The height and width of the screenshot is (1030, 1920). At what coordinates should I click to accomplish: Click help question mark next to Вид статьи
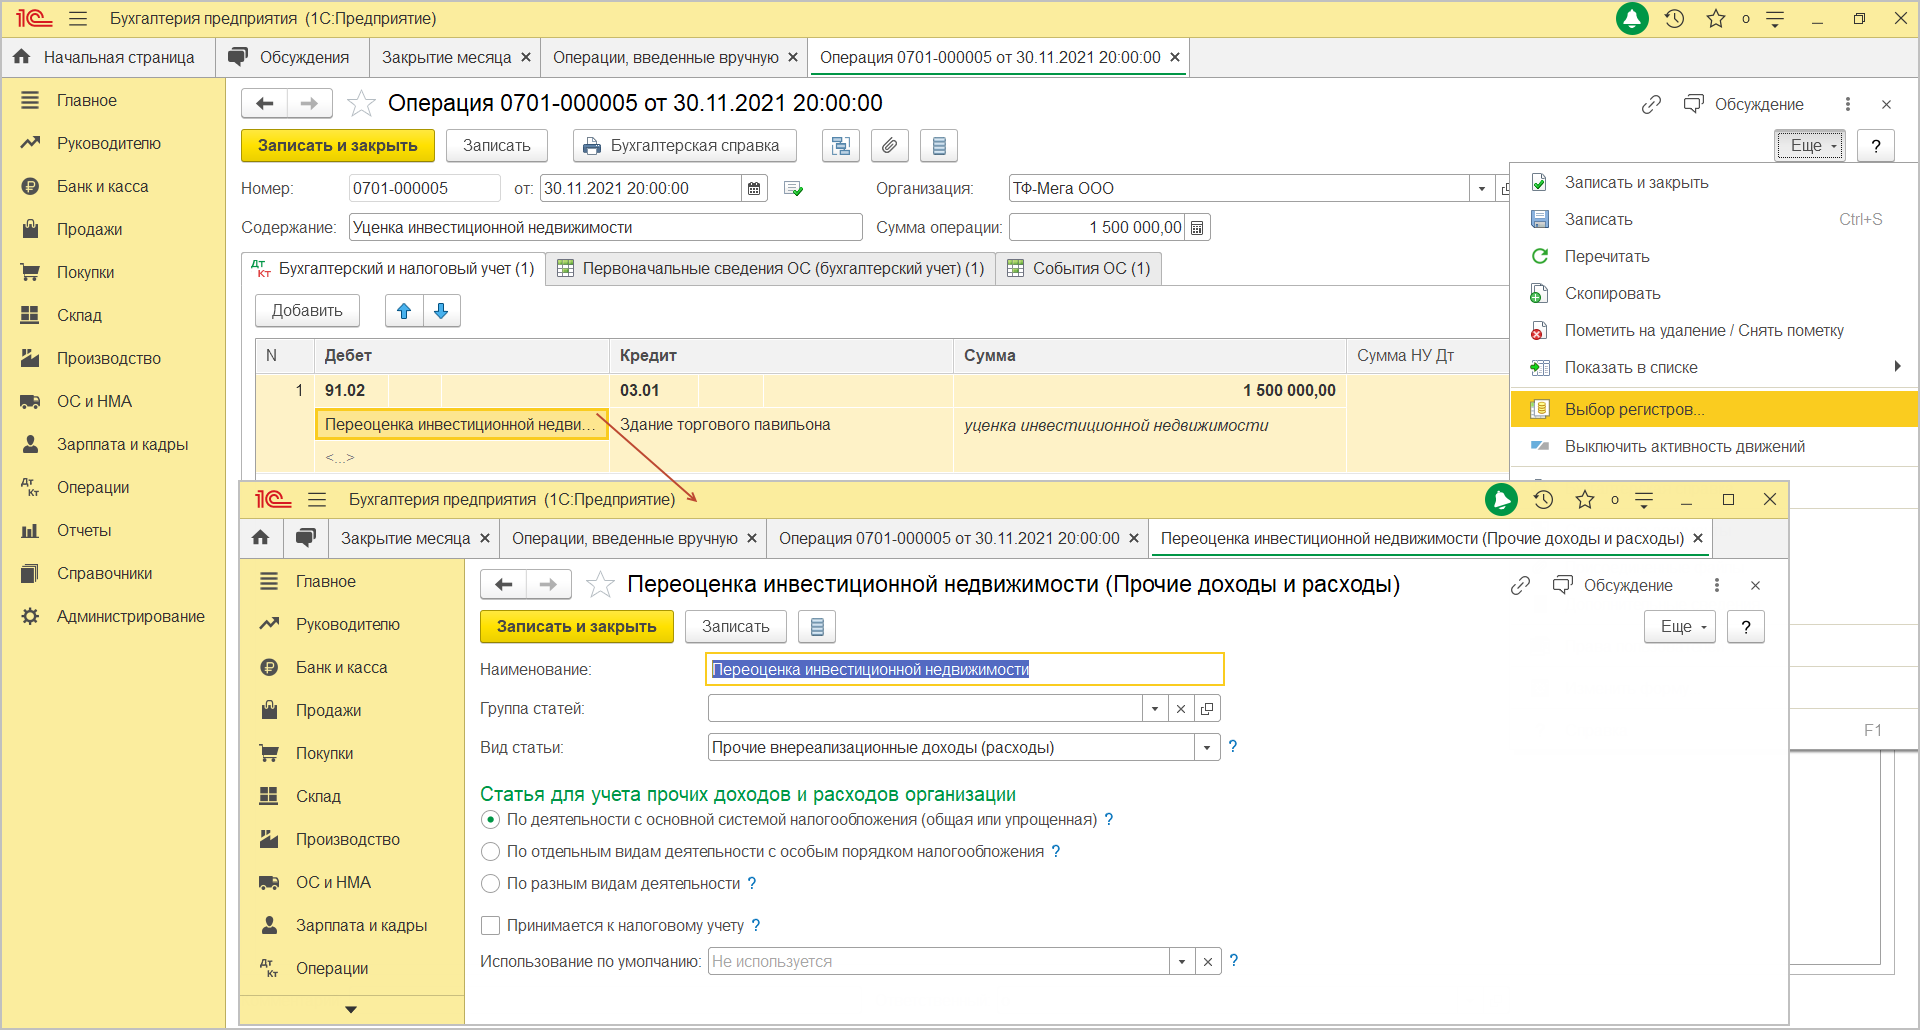point(1233,747)
